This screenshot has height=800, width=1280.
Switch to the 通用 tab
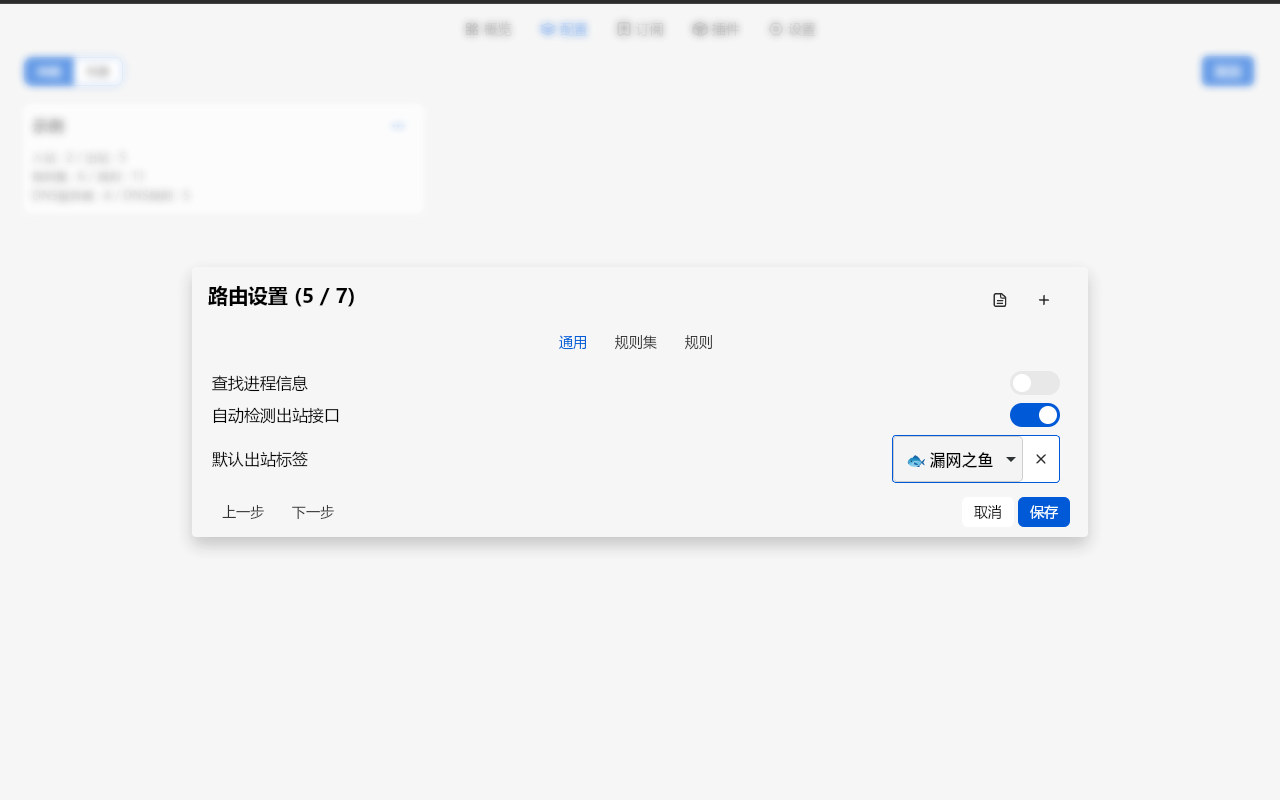point(573,342)
